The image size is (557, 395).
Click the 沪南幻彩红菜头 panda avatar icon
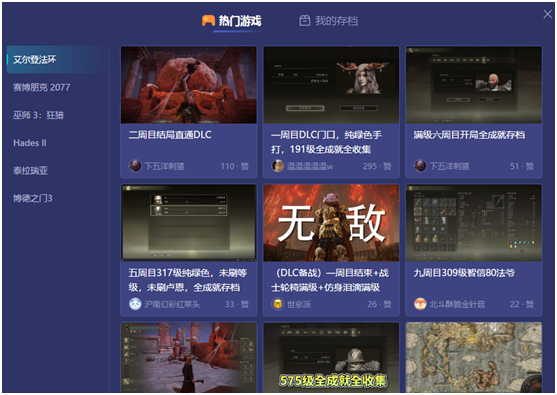coord(135,304)
